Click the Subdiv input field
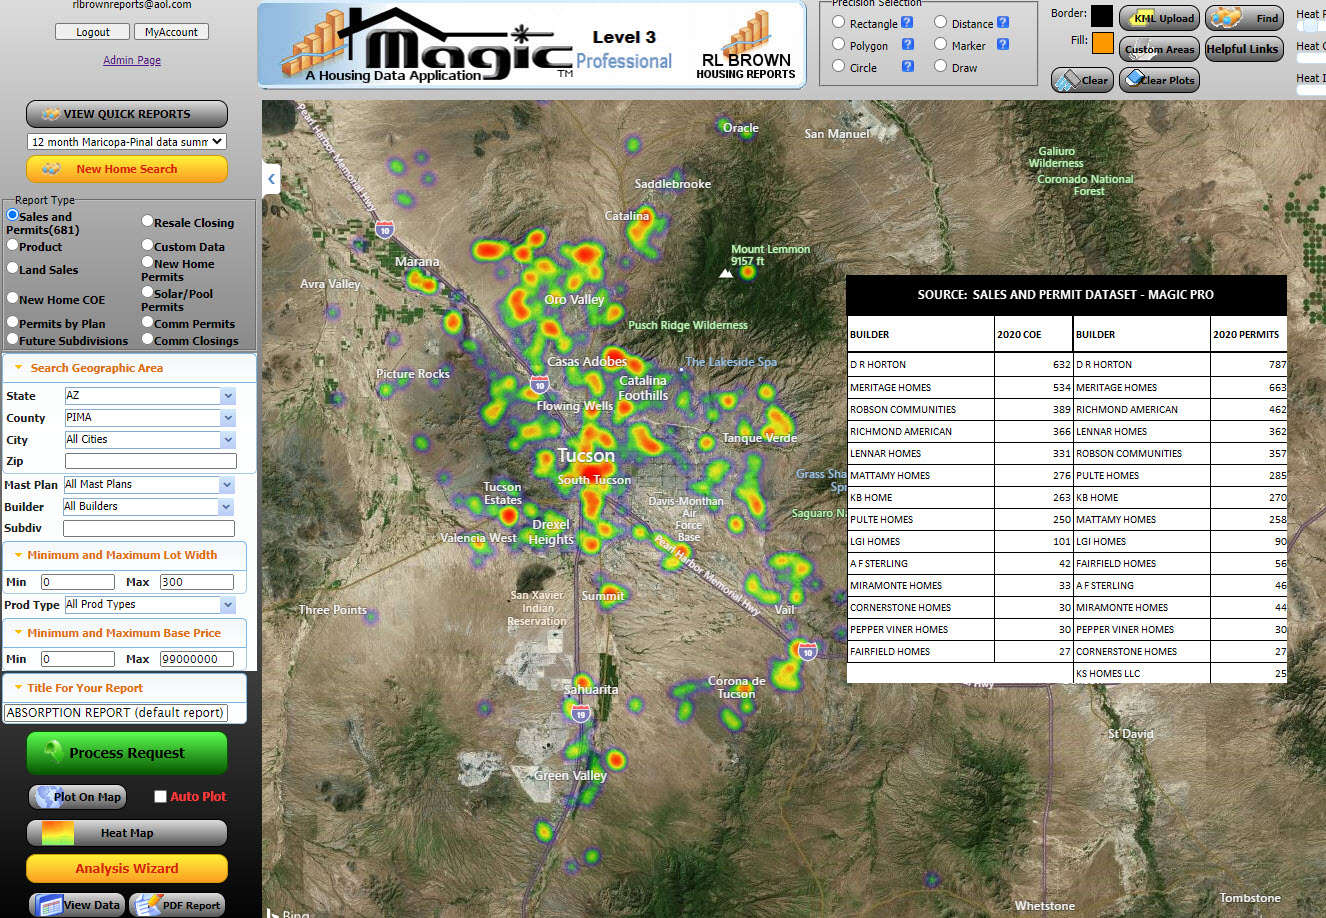This screenshot has width=1326, height=918. 149,528
